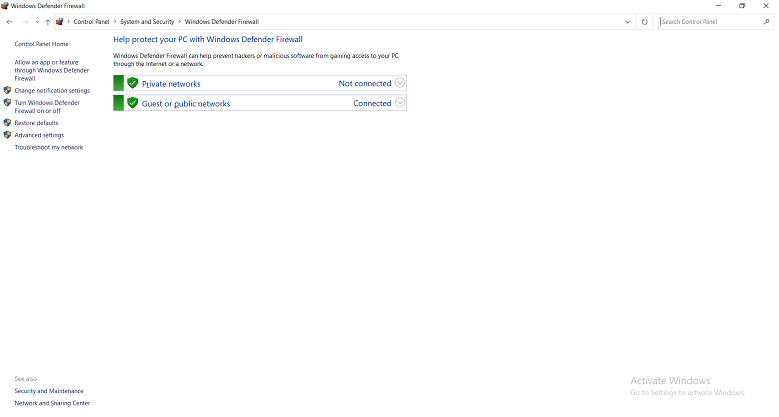Open Change notification settings

[x=52, y=90]
